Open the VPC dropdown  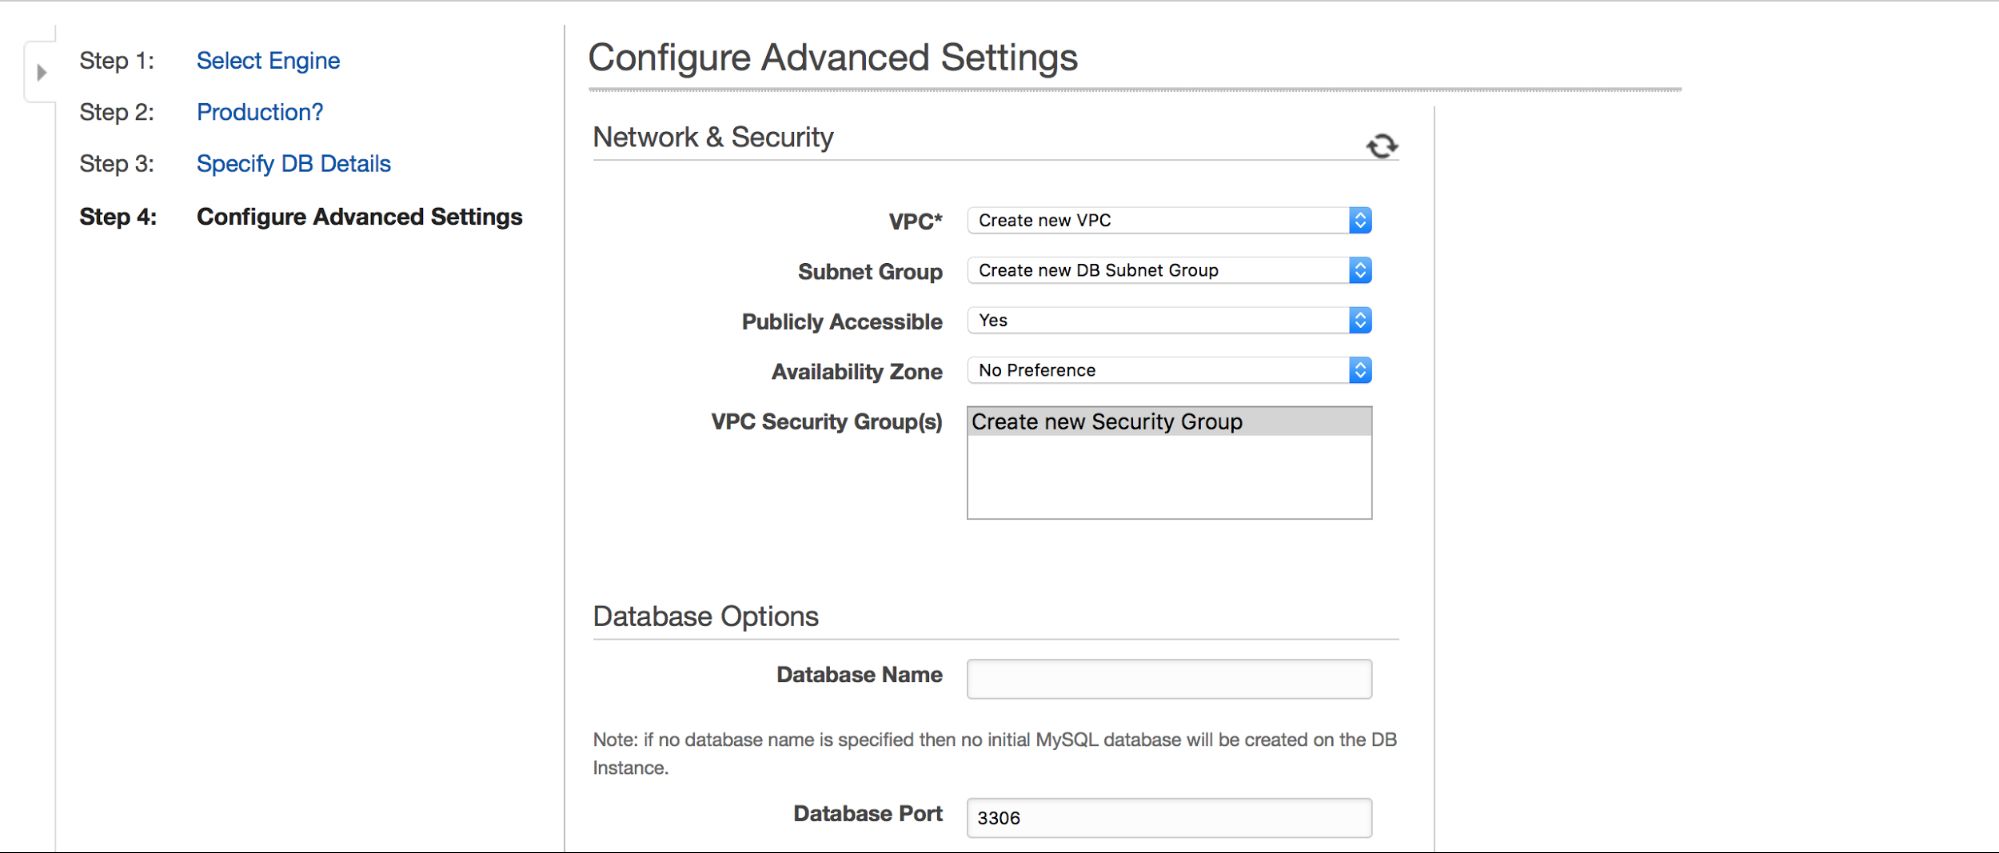[1169, 220]
